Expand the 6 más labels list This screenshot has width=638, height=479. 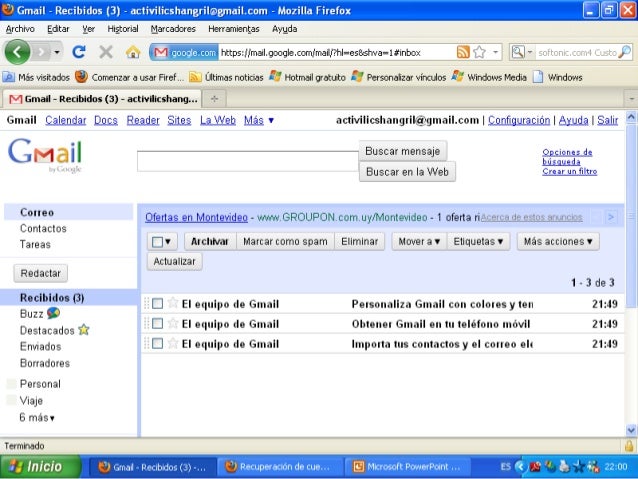pos(37,417)
